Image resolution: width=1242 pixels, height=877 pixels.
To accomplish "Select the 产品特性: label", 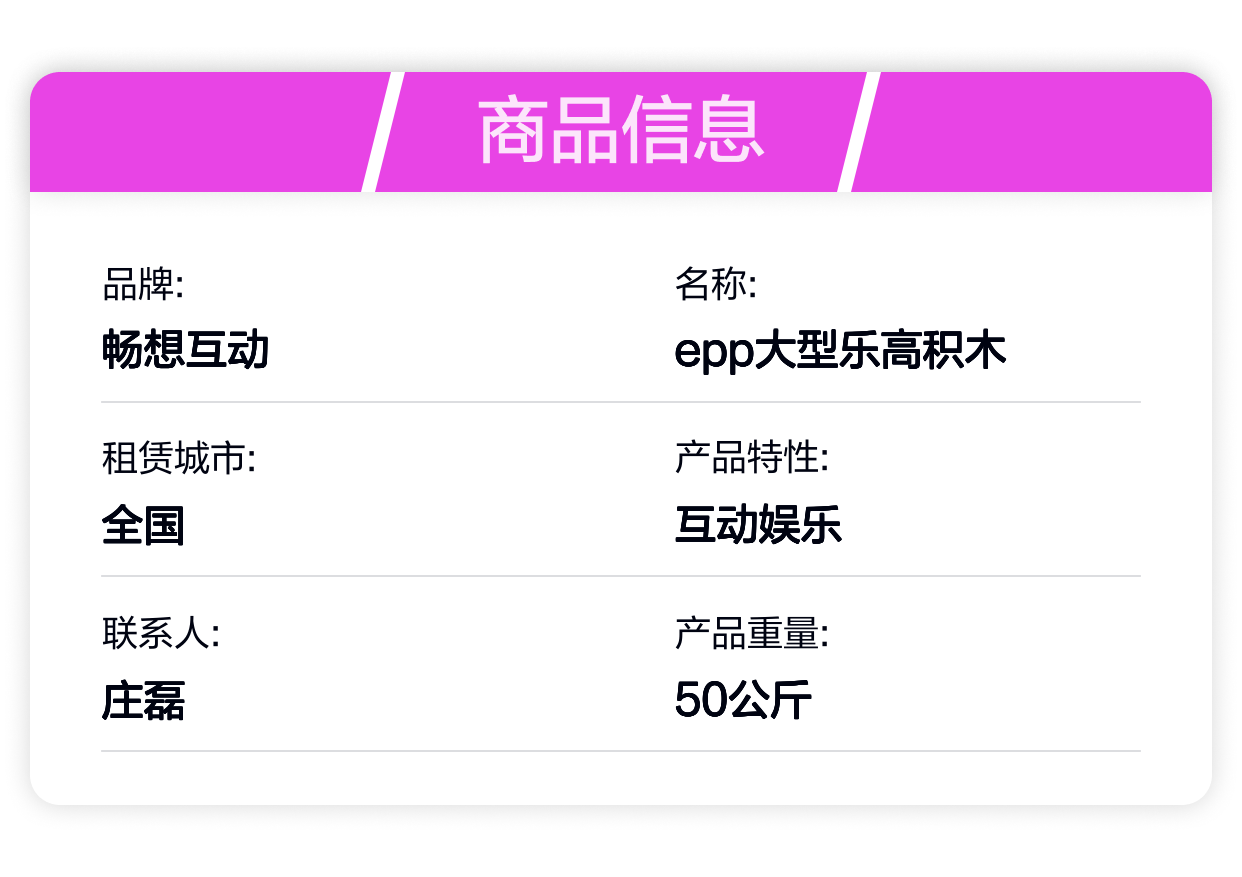I will point(752,459).
